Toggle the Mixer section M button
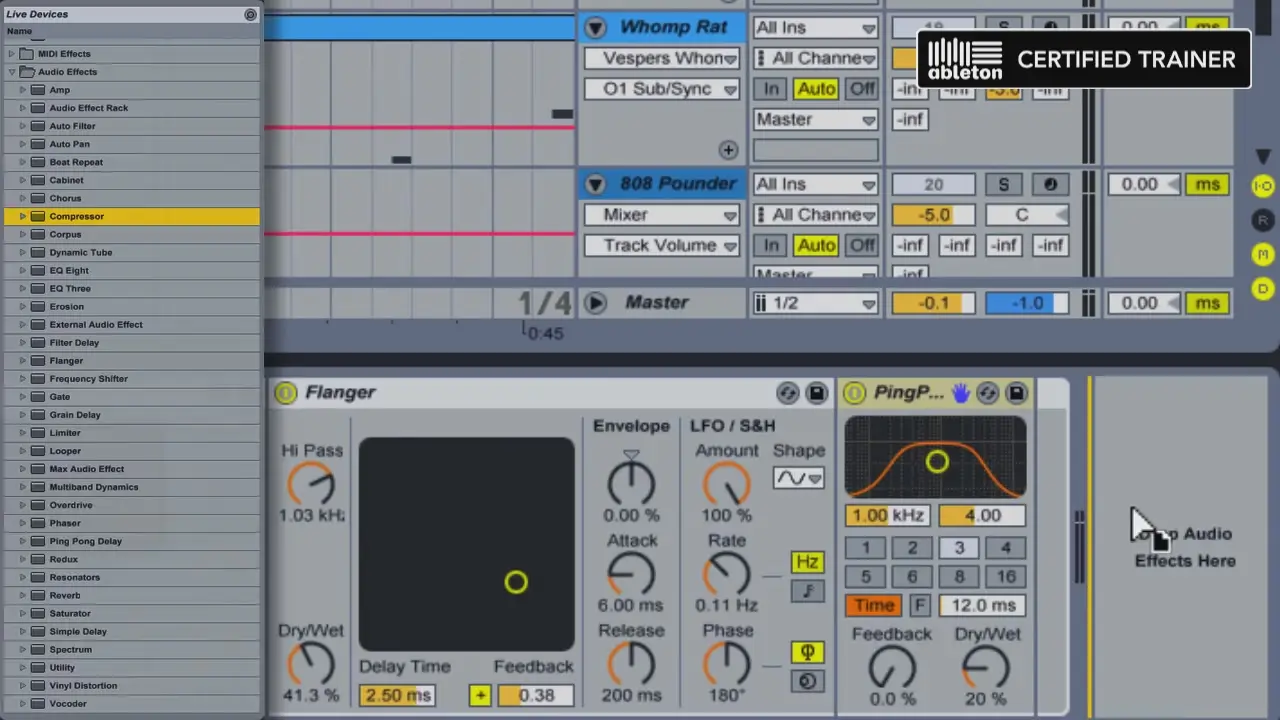 pos(1263,254)
